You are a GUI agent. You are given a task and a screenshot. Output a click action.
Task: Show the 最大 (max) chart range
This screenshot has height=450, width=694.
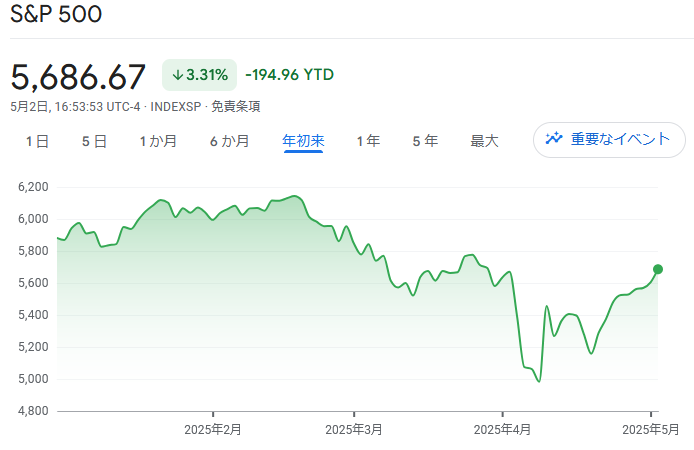484,142
